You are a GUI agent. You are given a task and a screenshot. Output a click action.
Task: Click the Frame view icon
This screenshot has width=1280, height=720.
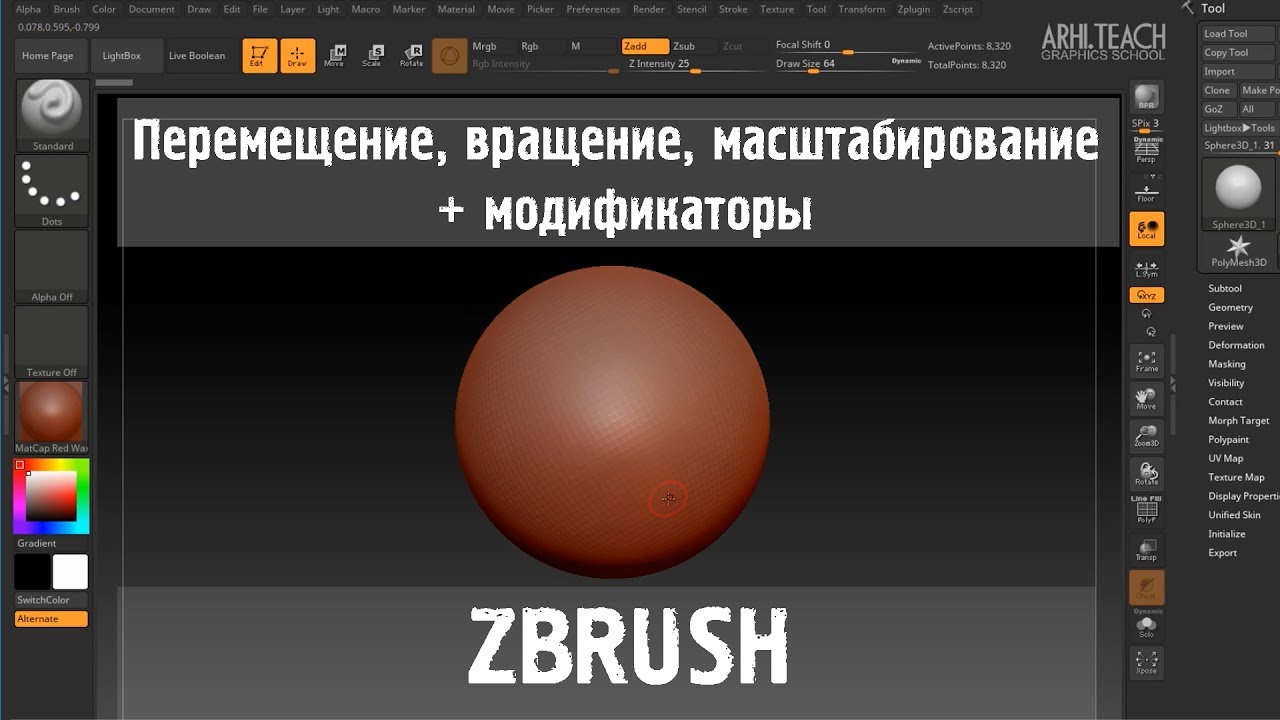click(1146, 361)
